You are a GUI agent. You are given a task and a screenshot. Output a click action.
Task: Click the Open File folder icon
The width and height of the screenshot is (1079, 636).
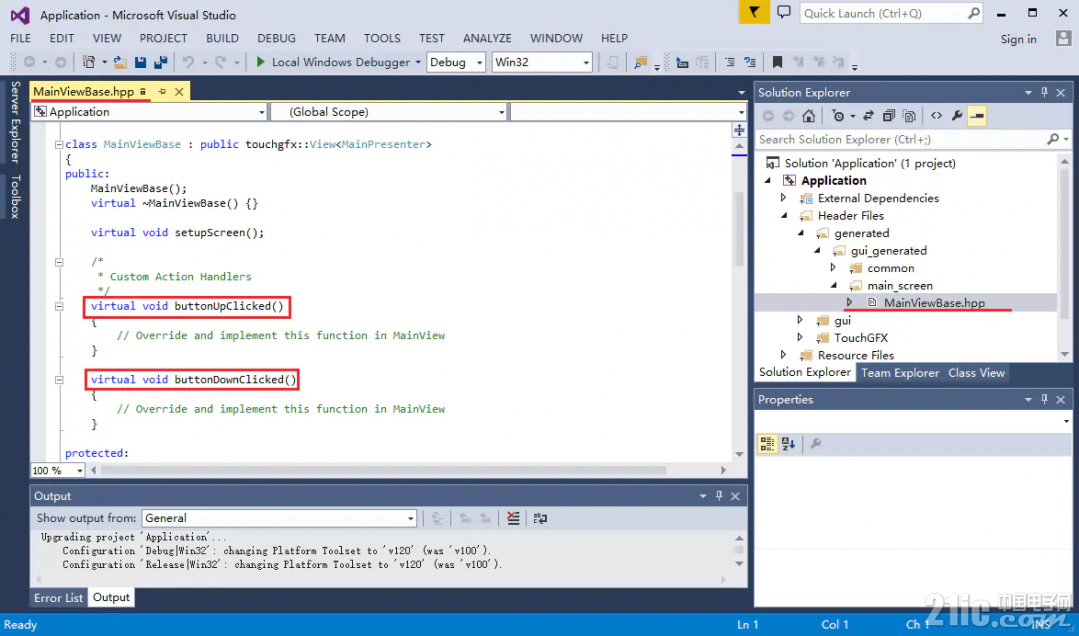120,62
